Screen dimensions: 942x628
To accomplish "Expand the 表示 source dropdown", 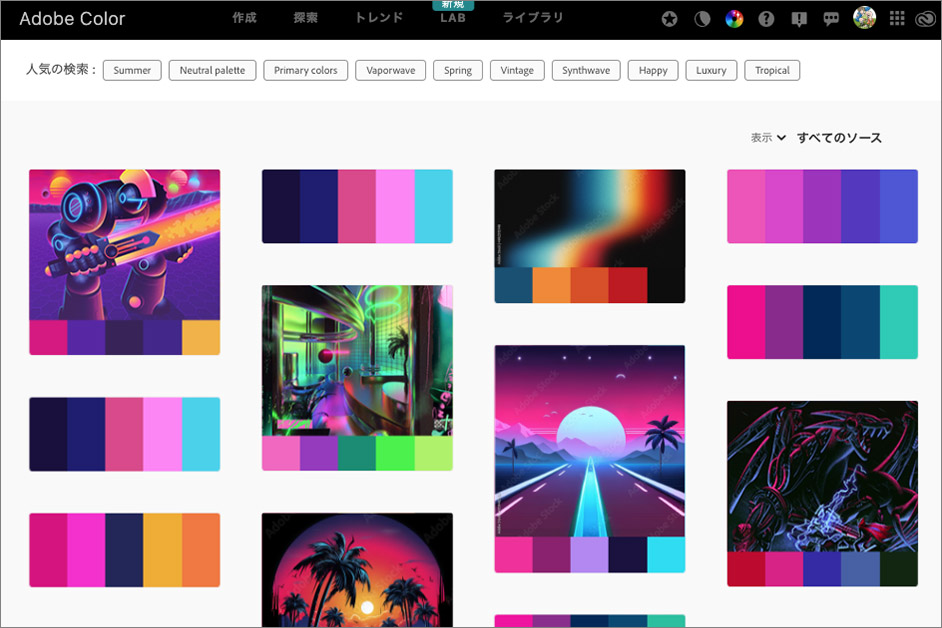I will pyautogui.click(x=768, y=138).
